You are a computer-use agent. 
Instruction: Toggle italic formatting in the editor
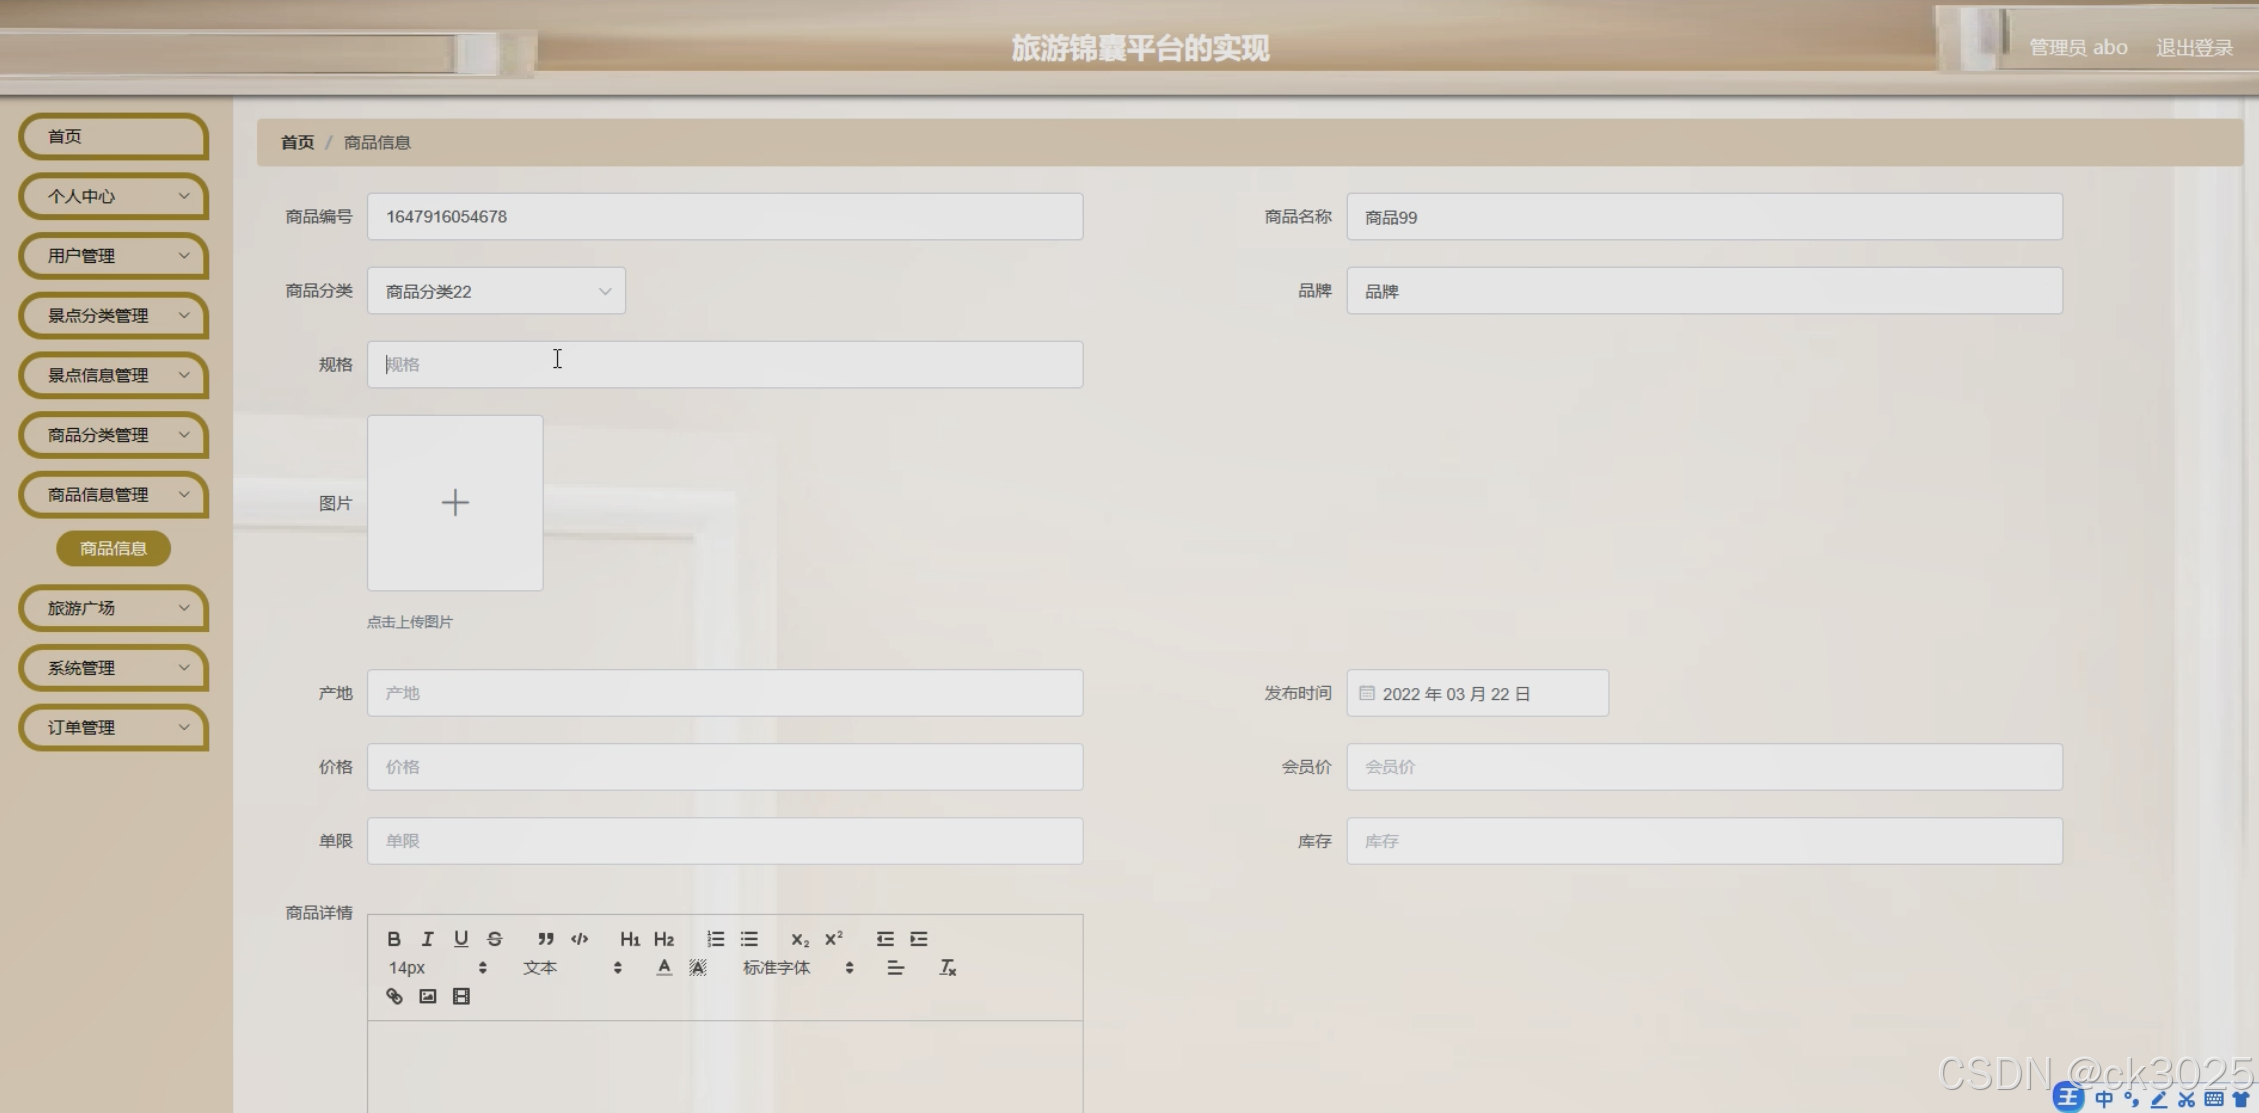(427, 939)
